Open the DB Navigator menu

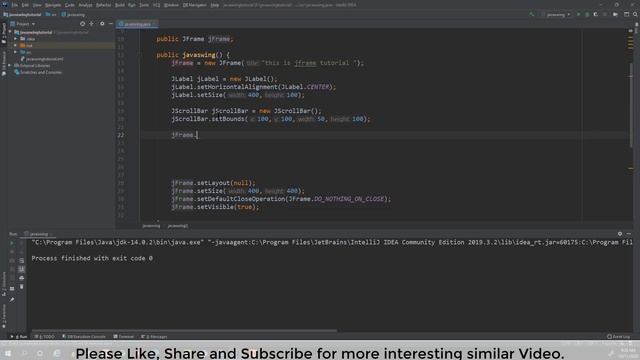click(x=195, y=5)
